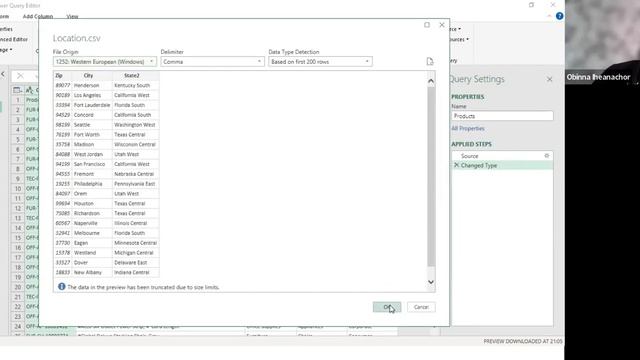Screen dimensions: 640x360
Task: Click the Minnesota Central state cell
Action: click(136, 242)
